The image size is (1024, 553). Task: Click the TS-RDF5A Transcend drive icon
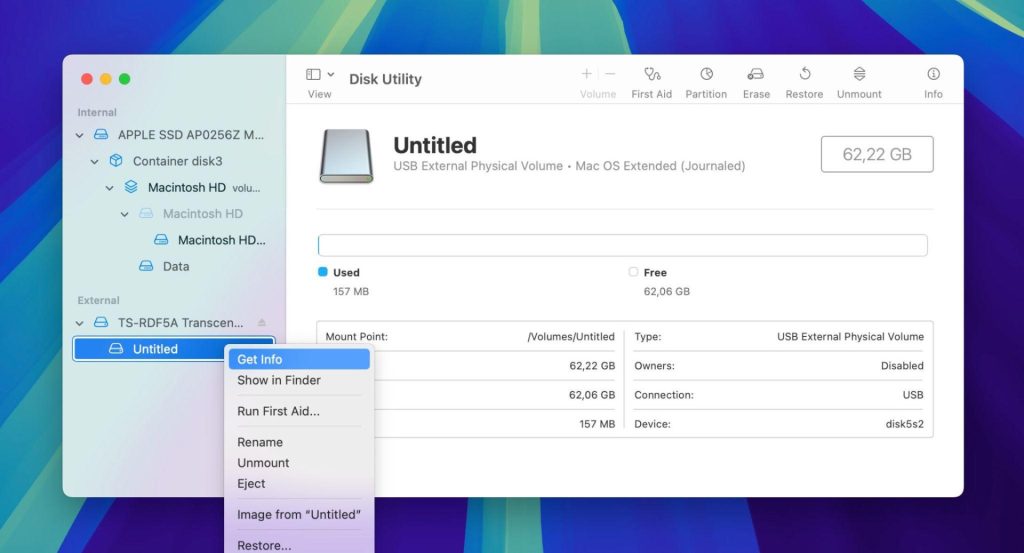tap(101, 323)
